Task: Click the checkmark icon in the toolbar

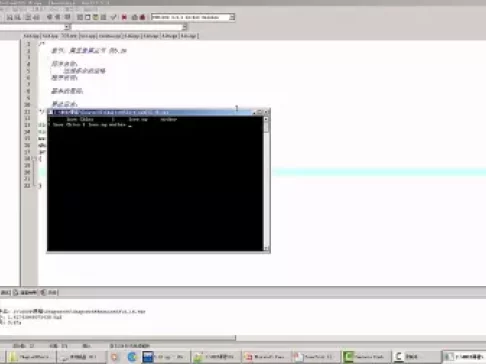Action: click(113, 17)
